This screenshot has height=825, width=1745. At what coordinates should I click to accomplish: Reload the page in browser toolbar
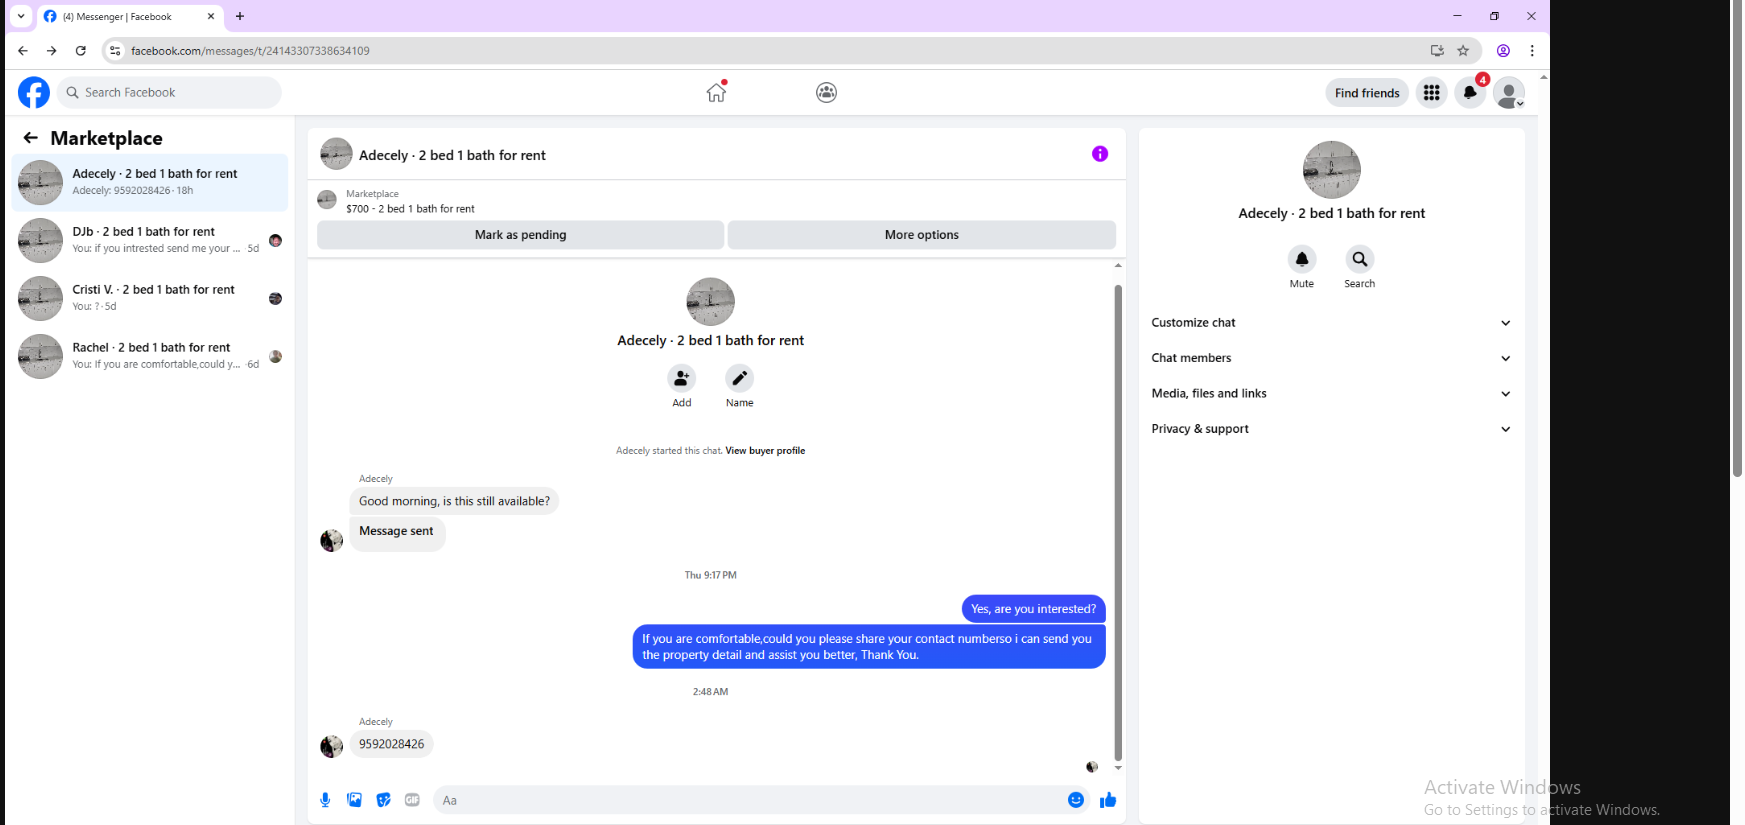(81, 51)
